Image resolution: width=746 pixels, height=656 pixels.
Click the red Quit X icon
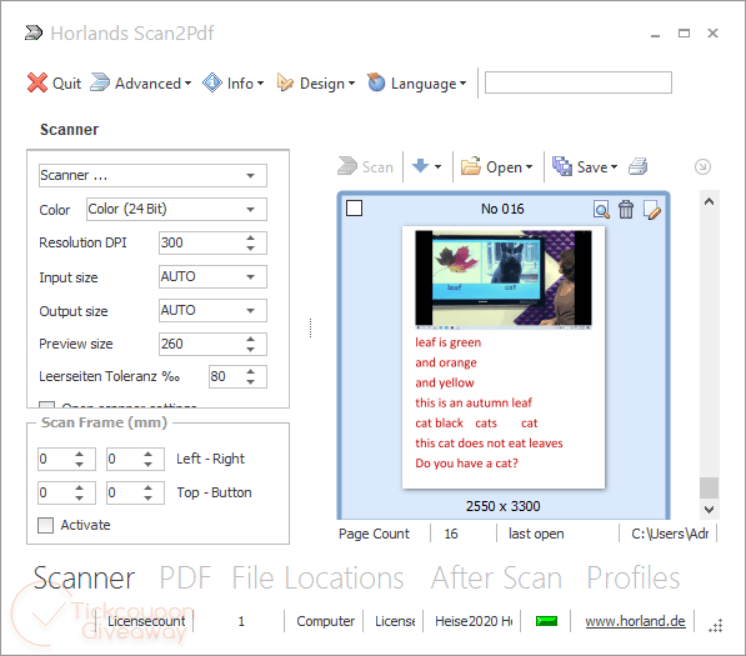[37, 83]
